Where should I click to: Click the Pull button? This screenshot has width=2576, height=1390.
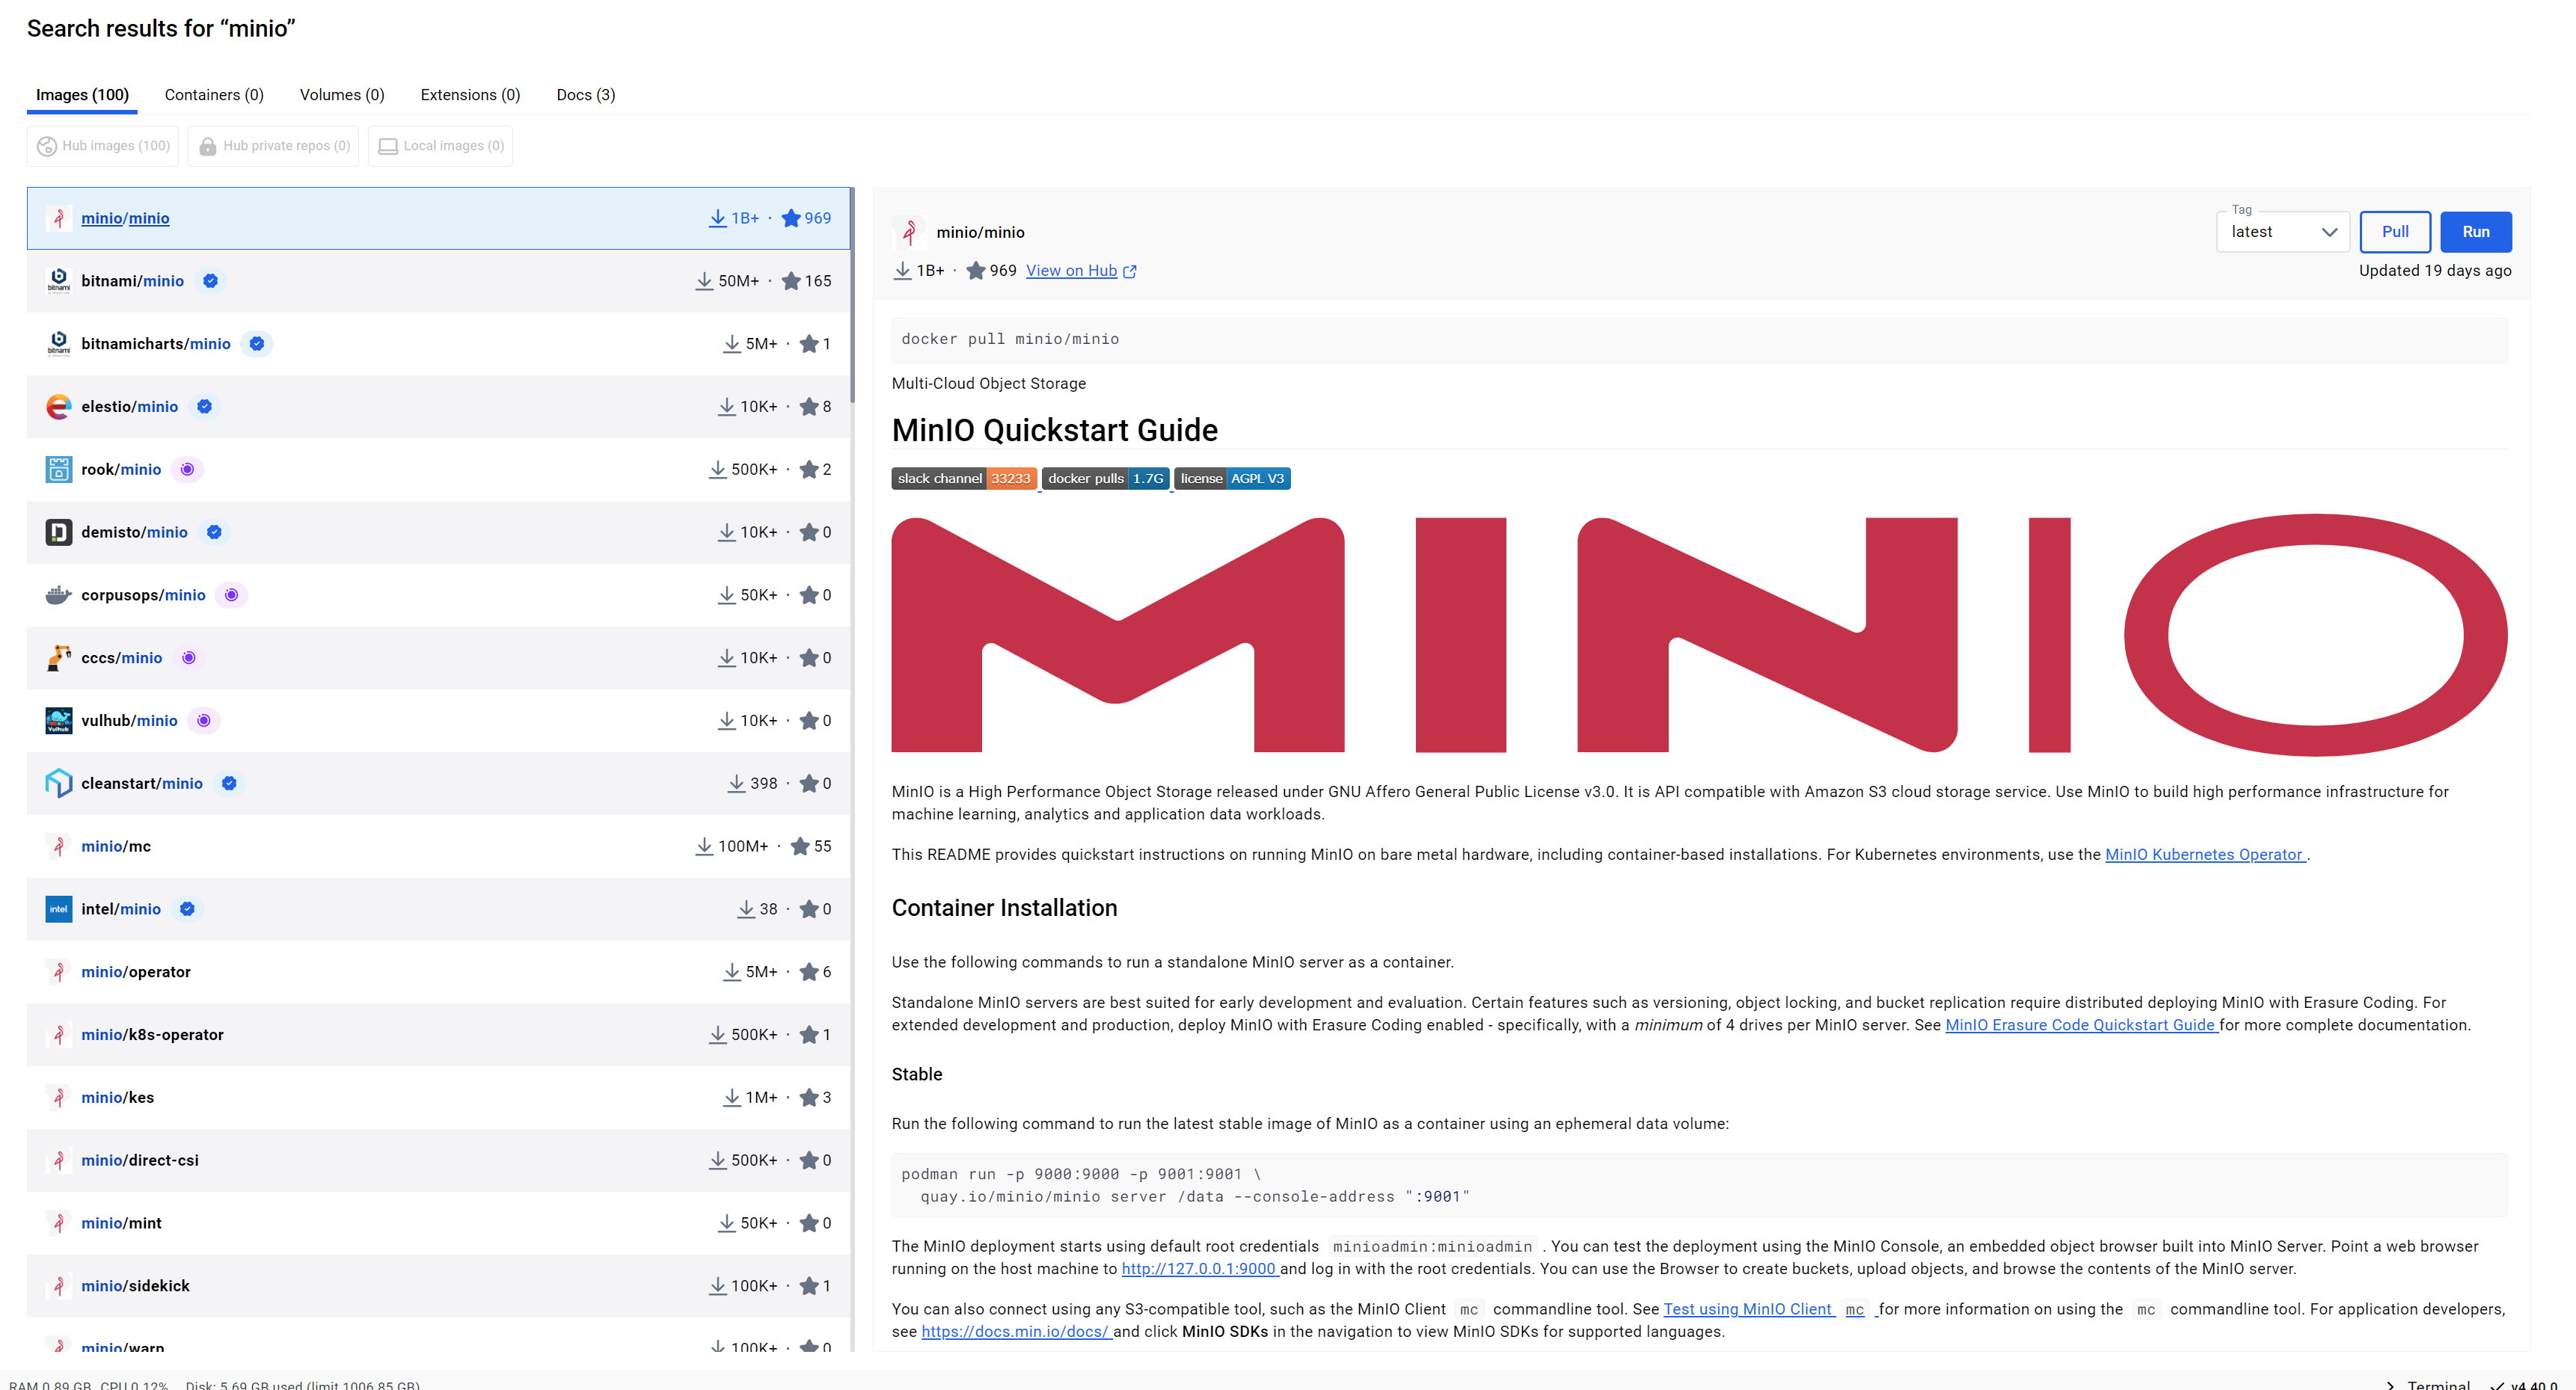click(2395, 232)
